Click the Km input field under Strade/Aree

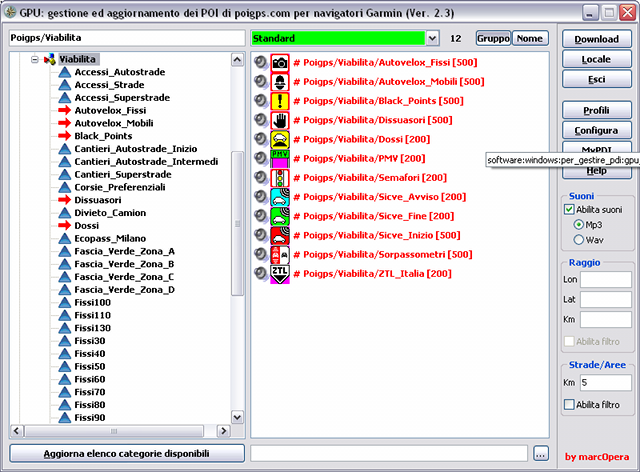[605, 382]
